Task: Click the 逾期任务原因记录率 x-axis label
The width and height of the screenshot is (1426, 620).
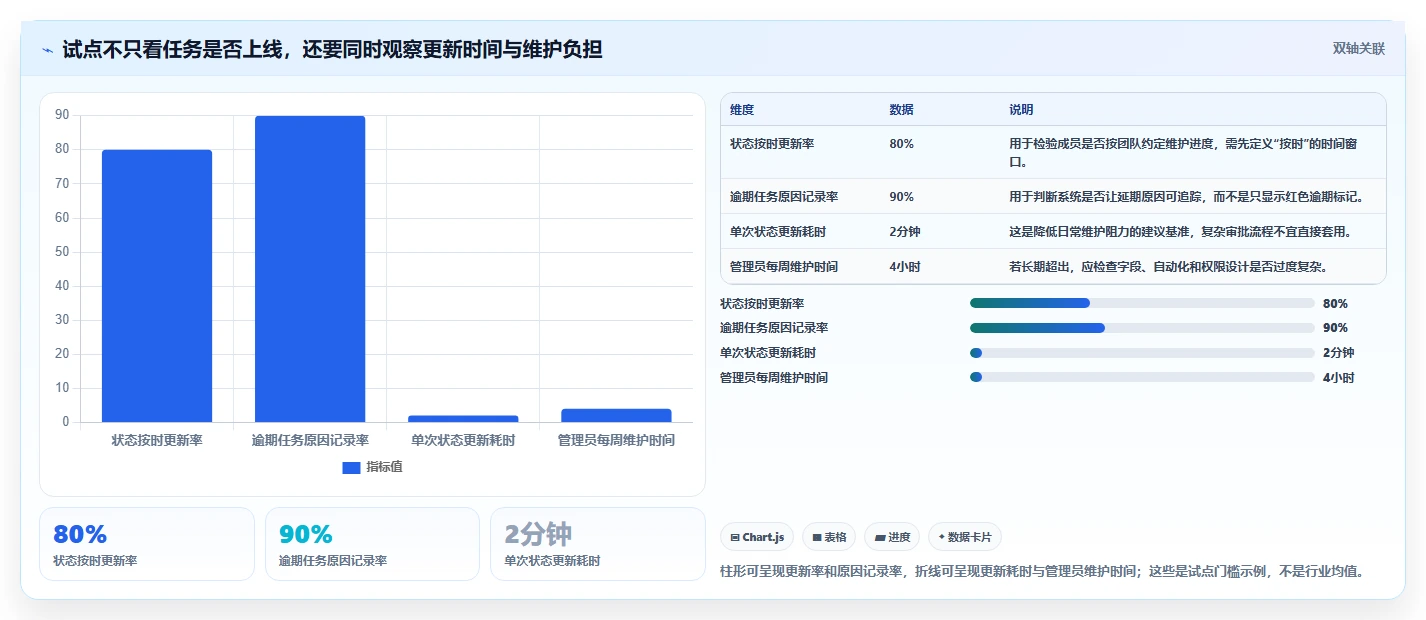Action: pyautogui.click(x=310, y=440)
